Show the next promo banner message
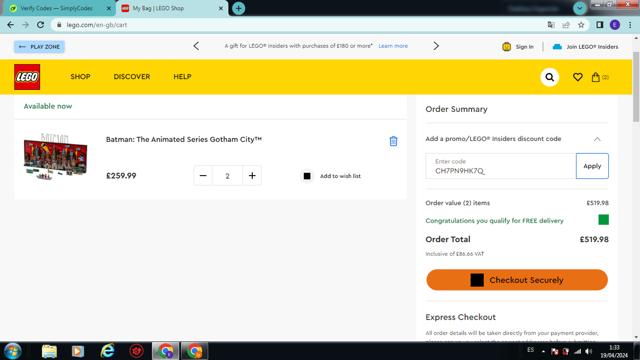This screenshot has width=640, height=360. tap(436, 46)
